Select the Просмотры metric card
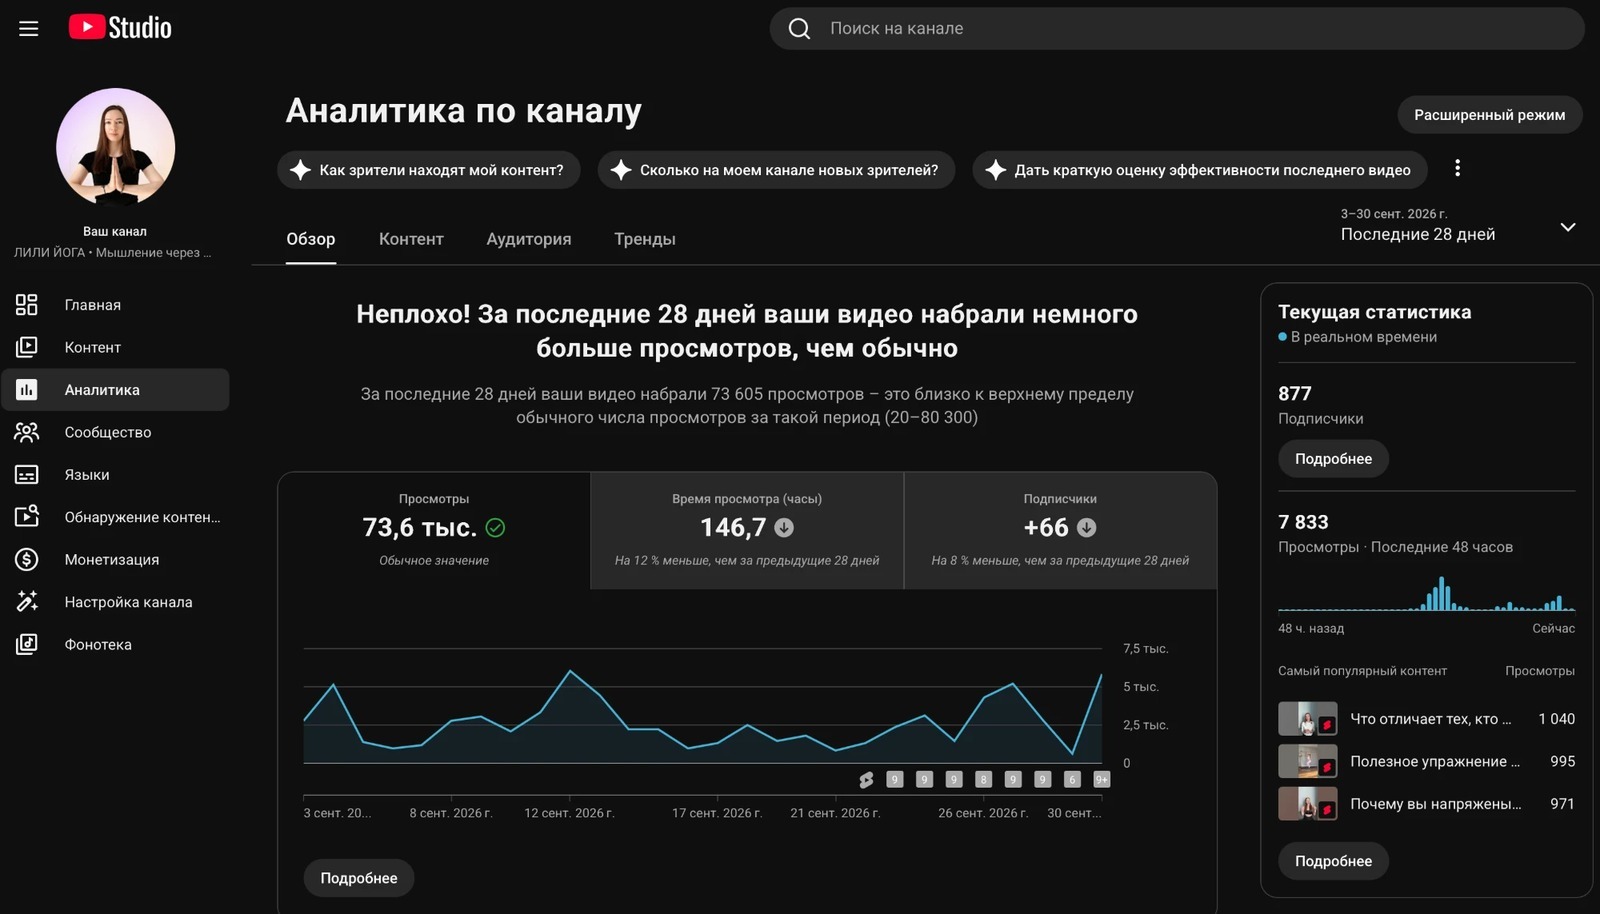The width and height of the screenshot is (1600, 914). point(434,530)
